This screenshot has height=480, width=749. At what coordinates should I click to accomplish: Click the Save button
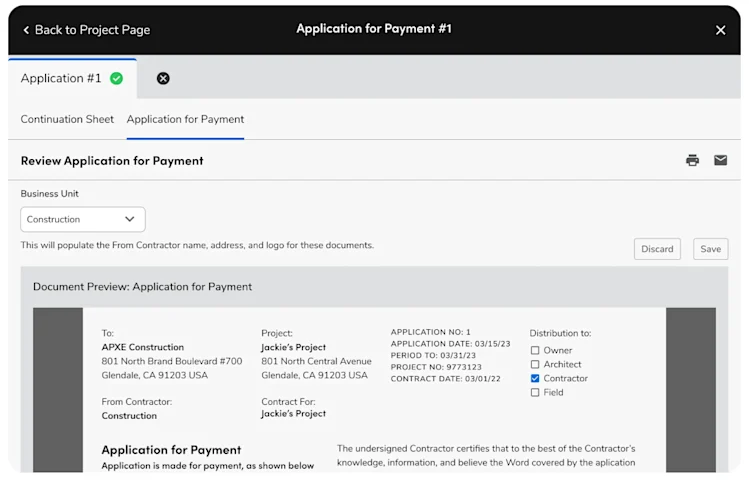click(710, 249)
